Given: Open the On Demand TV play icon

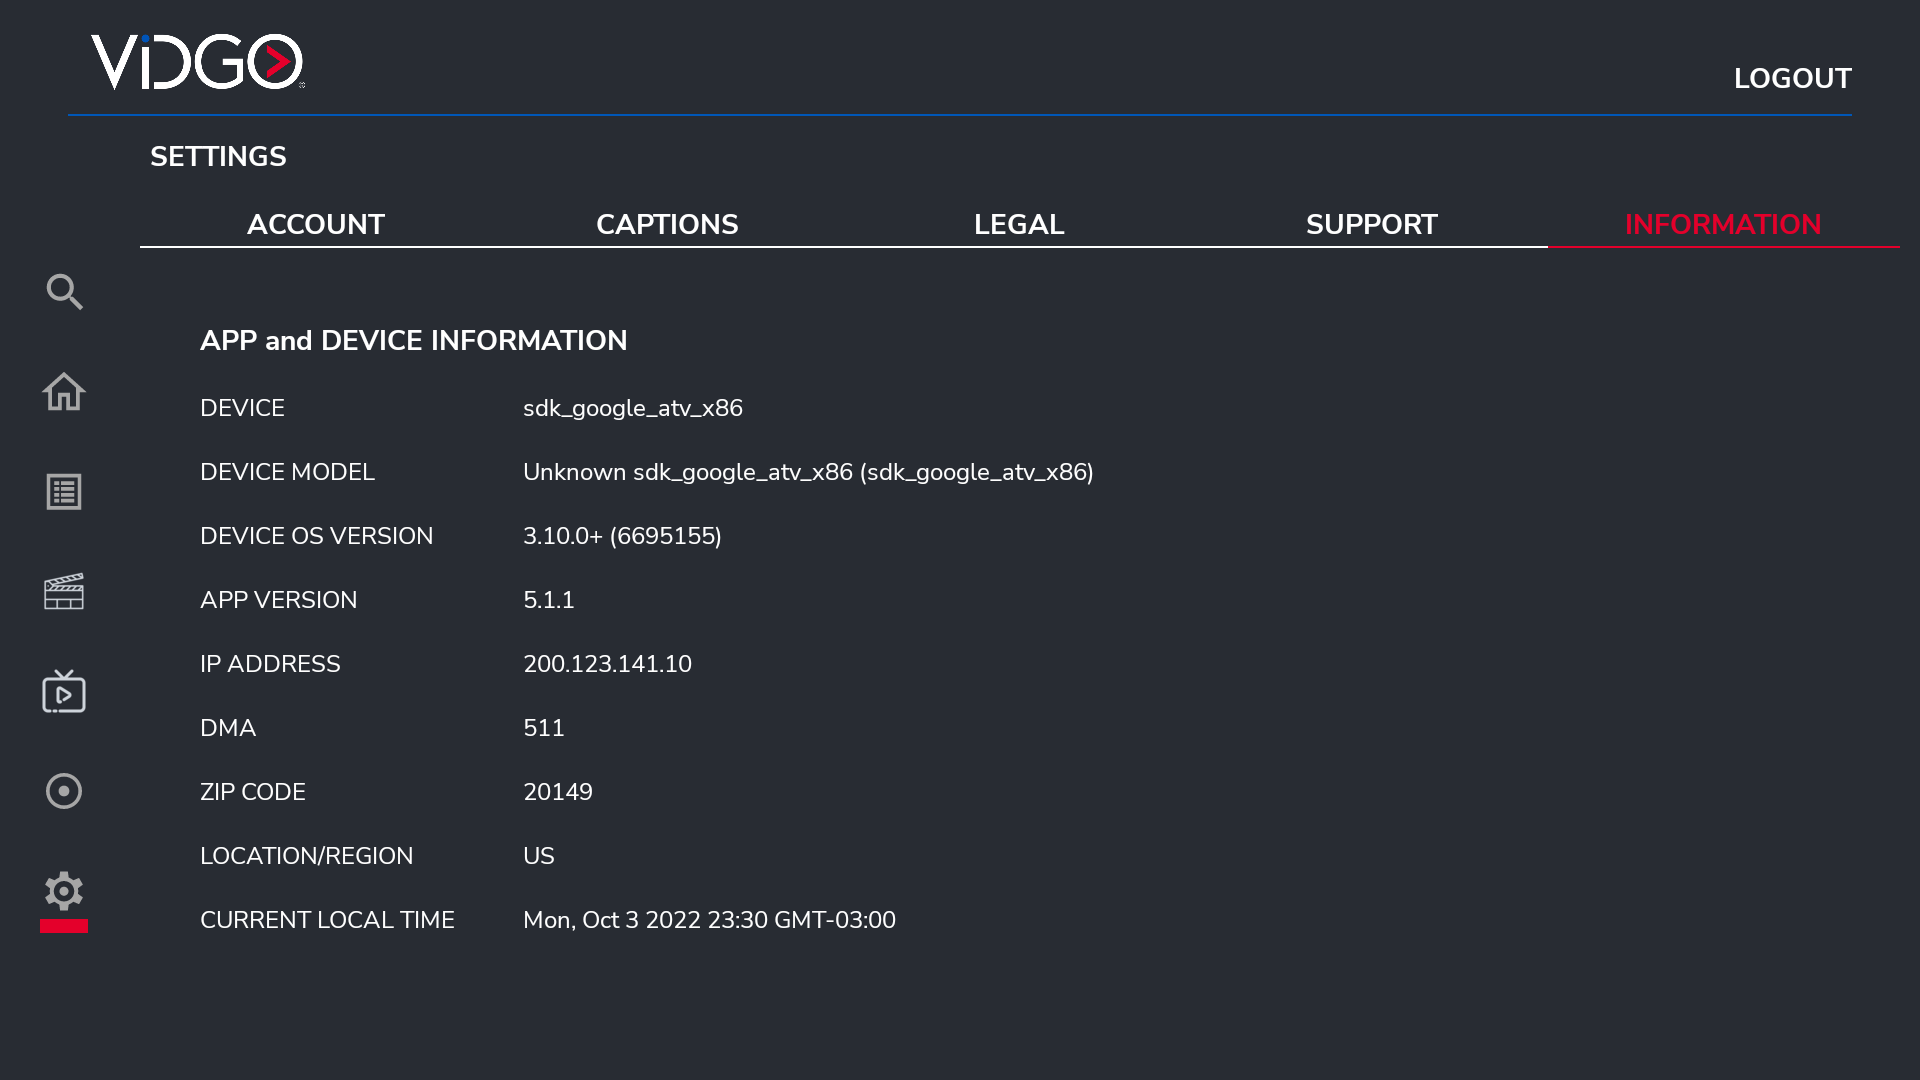Looking at the screenshot, I should (x=64, y=692).
